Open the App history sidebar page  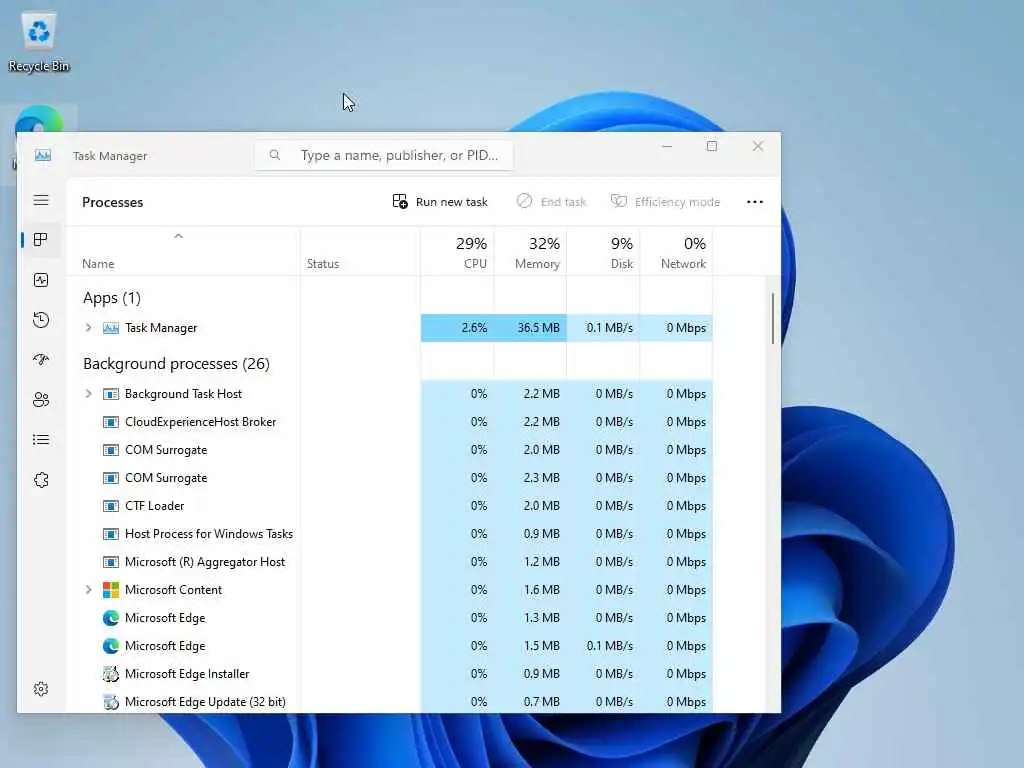[x=40, y=320]
